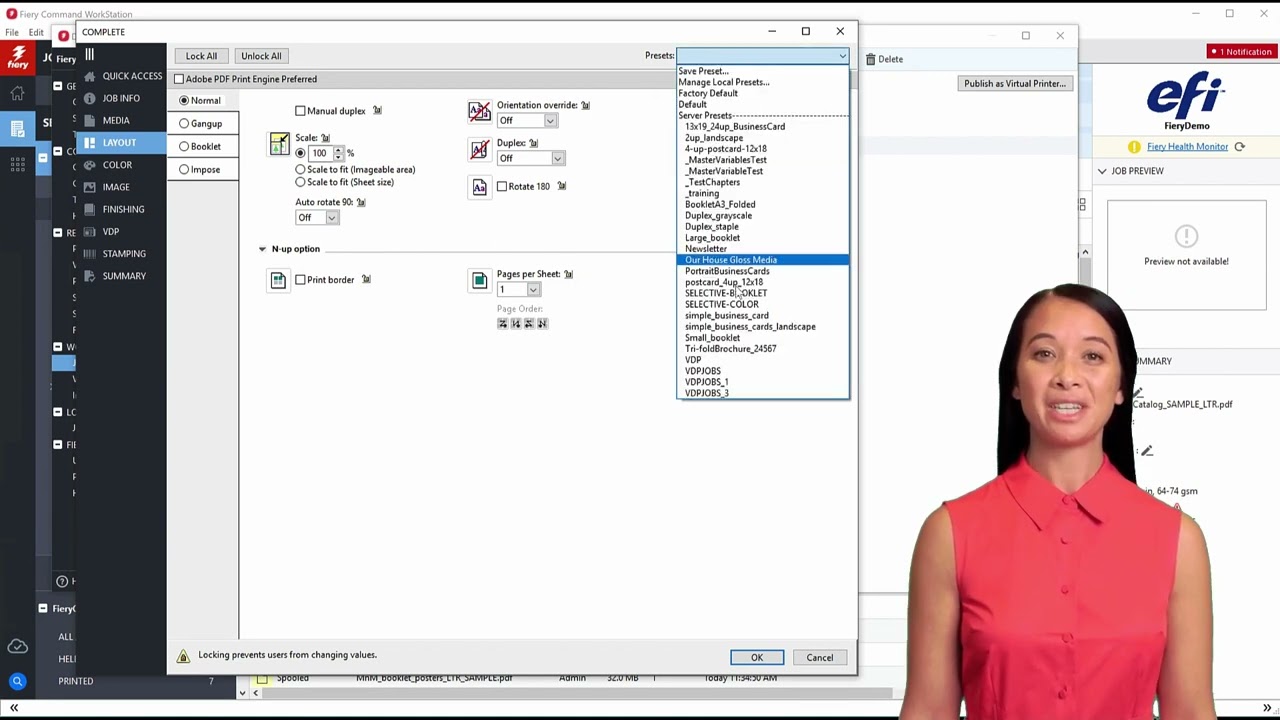Click the Auto rotate 90 lock icon
This screenshot has height=720, width=1280.
pos(361,202)
